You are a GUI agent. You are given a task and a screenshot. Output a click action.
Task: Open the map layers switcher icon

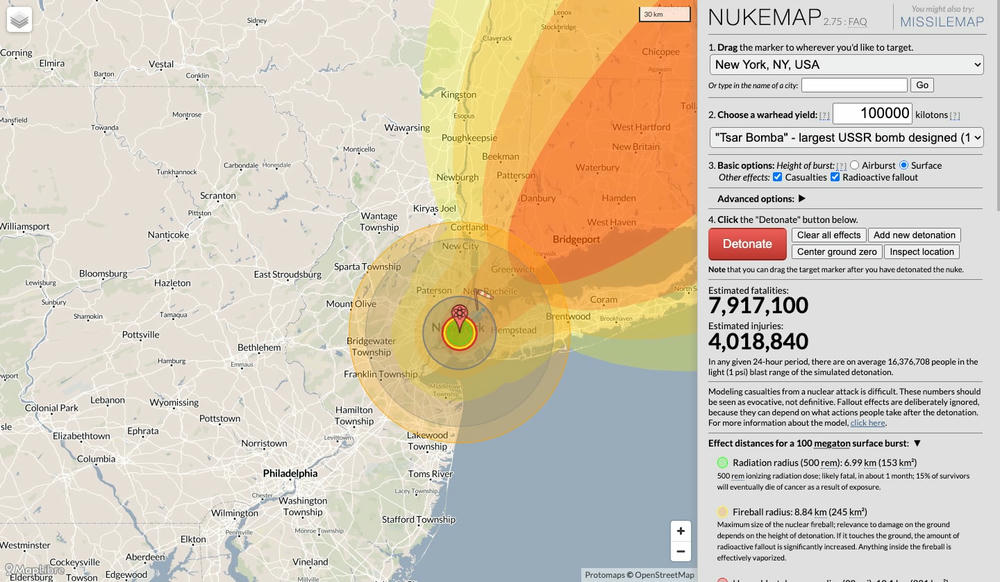tap(19, 20)
